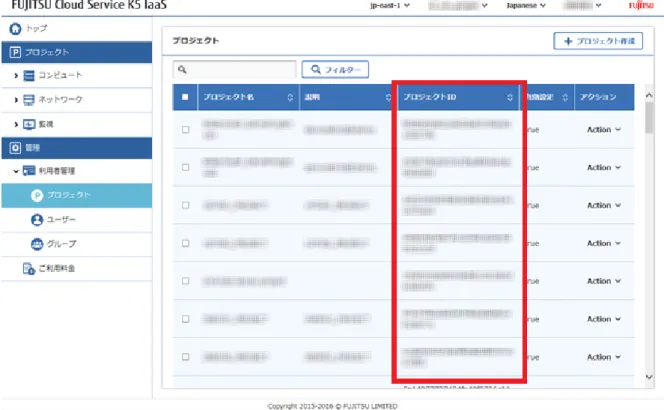Sort by プロジェクト名 column arrows
This screenshot has width=664, height=410.
point(290,97)
